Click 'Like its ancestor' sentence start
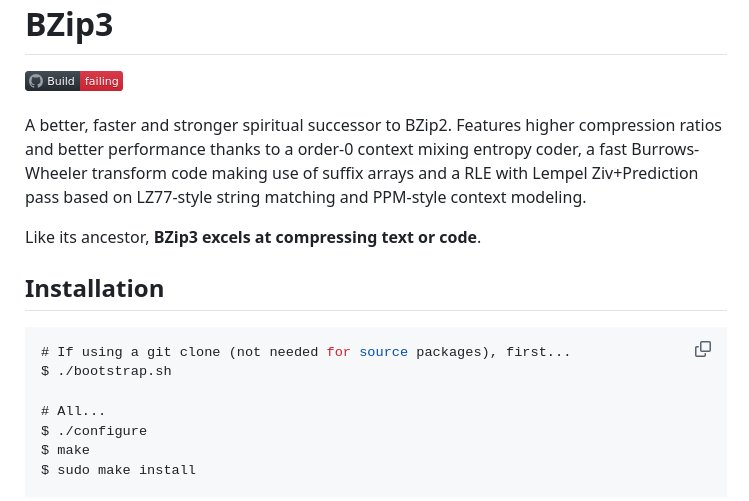The height and width of the screenshot is (501, 749). 87,237
